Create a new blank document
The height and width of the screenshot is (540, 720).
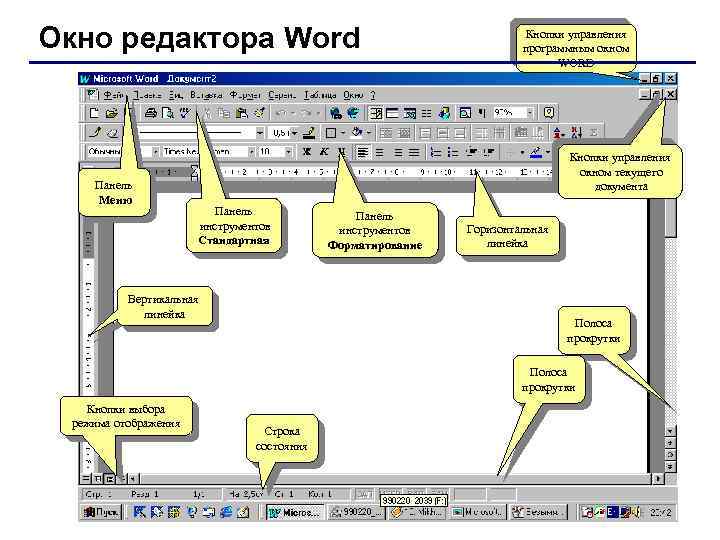click(x=94, y=112)
